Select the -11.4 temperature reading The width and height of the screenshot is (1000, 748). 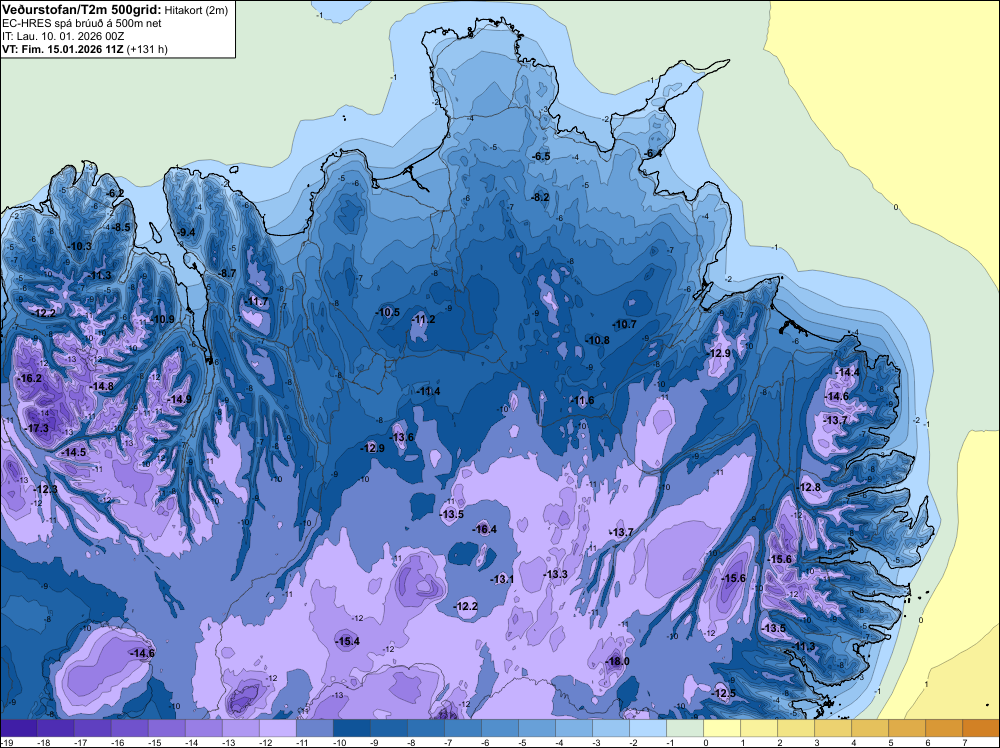[428, 391]
